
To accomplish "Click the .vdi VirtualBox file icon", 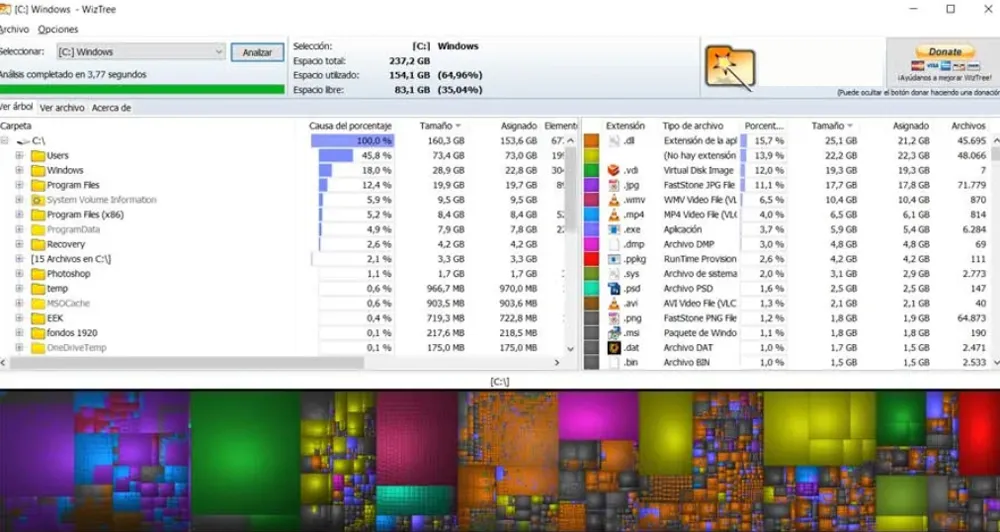I will pyautogui.click(x=614, y=170).
